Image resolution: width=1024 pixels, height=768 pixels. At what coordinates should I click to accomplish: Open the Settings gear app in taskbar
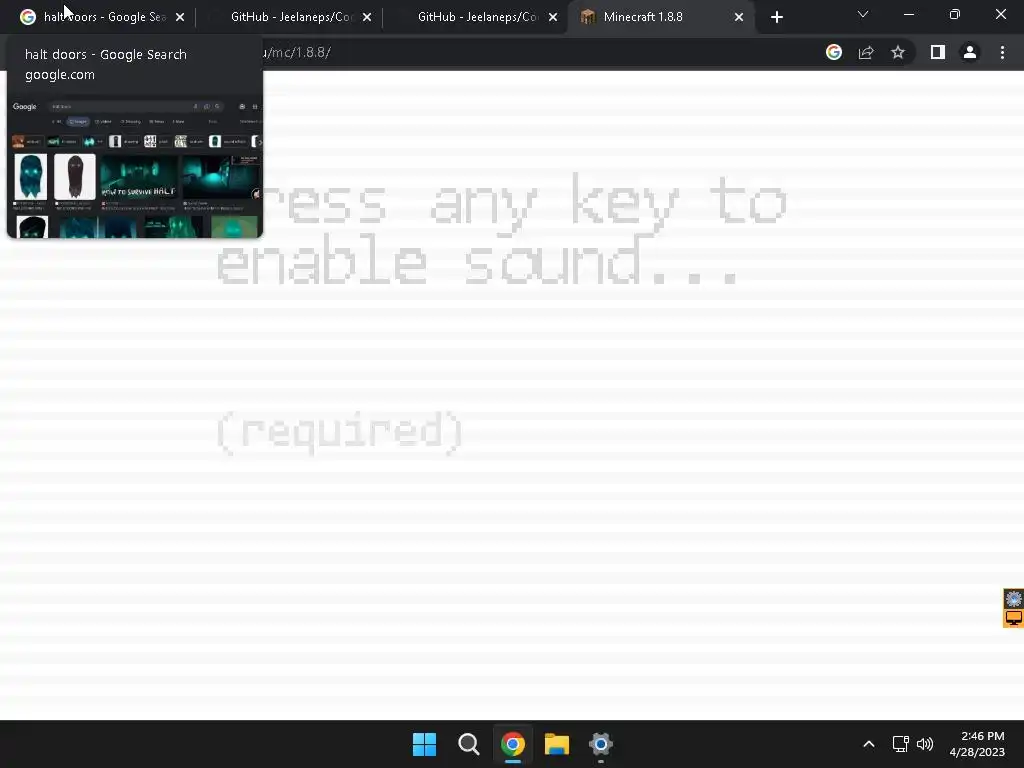coord(601,744)
